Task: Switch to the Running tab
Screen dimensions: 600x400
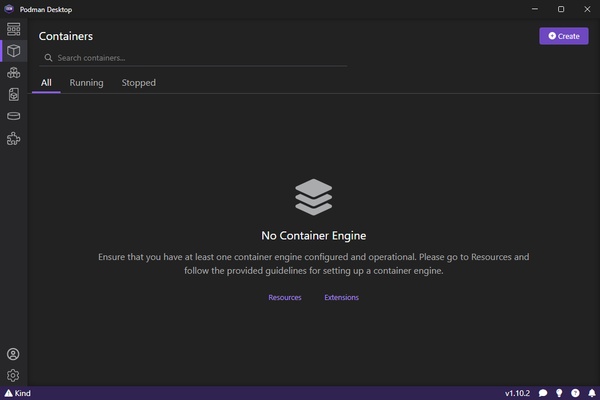Action: 86,83
